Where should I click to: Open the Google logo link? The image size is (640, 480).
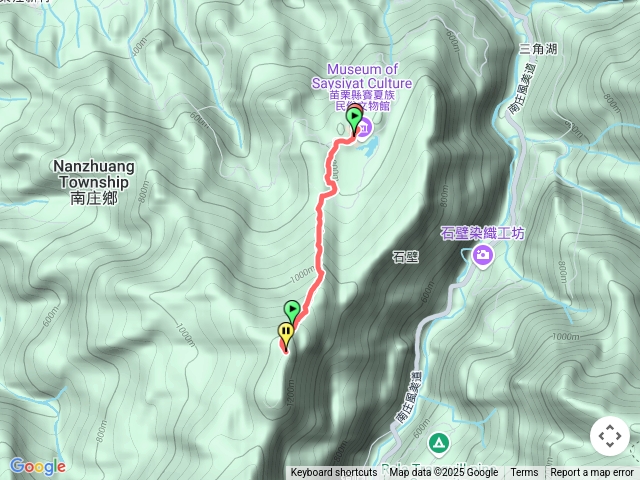[38, 466]
